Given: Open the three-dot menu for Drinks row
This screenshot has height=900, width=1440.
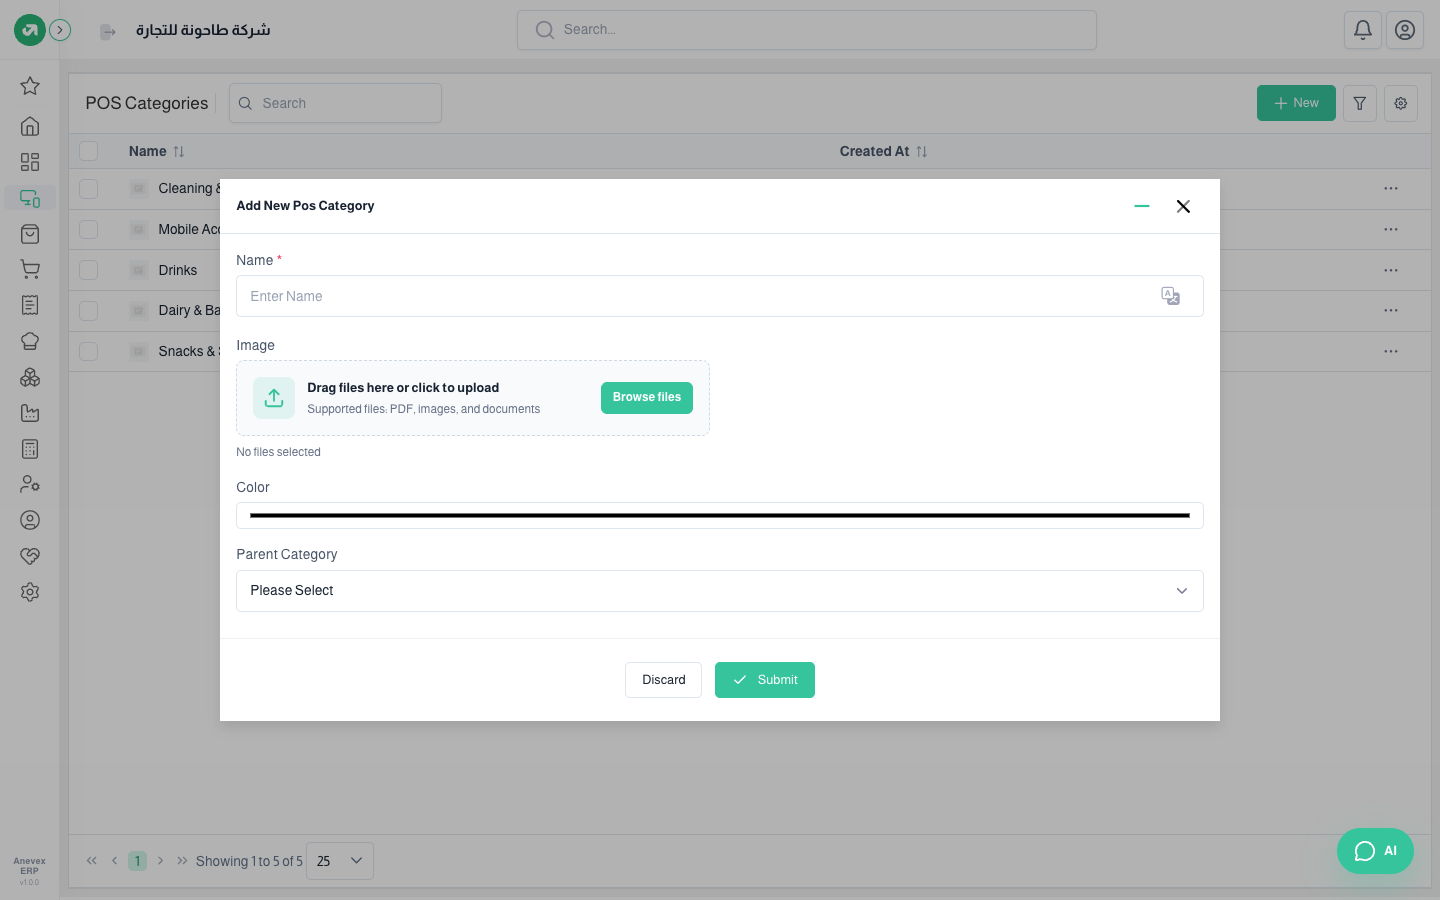Looking at the screenshot, I should coord(1391,270).
